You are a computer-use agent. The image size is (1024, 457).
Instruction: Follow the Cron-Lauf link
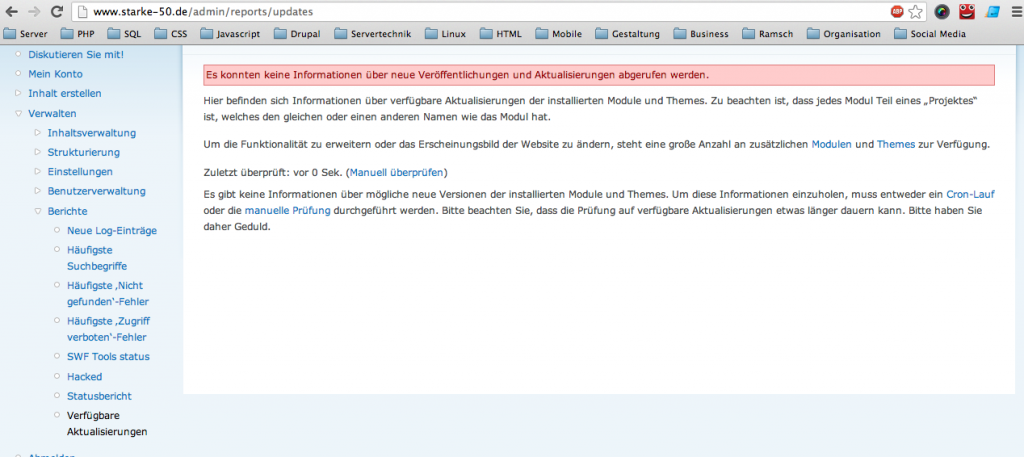969,193
